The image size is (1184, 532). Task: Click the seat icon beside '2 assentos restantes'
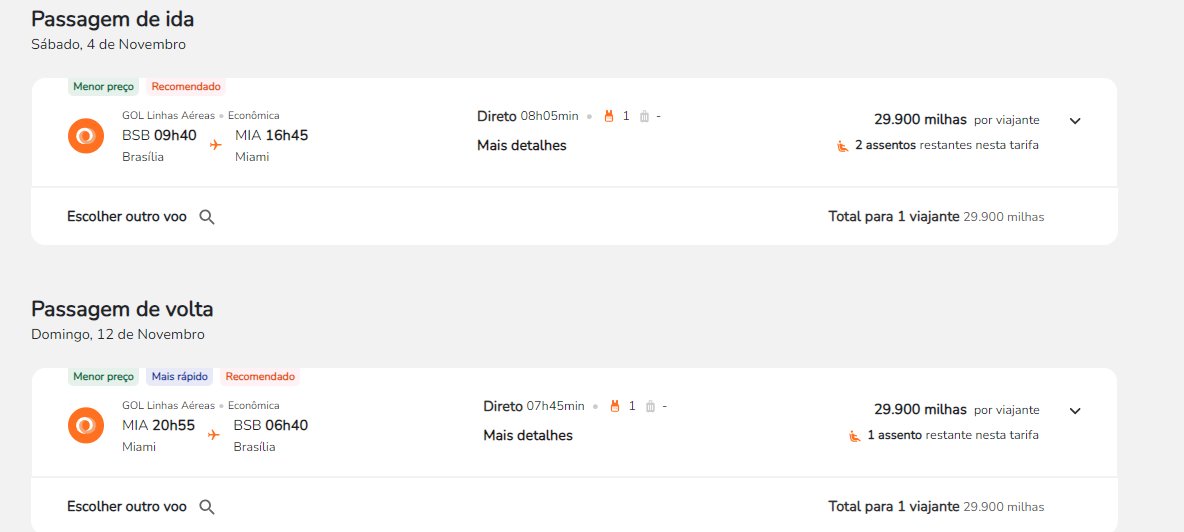point(843,146)
